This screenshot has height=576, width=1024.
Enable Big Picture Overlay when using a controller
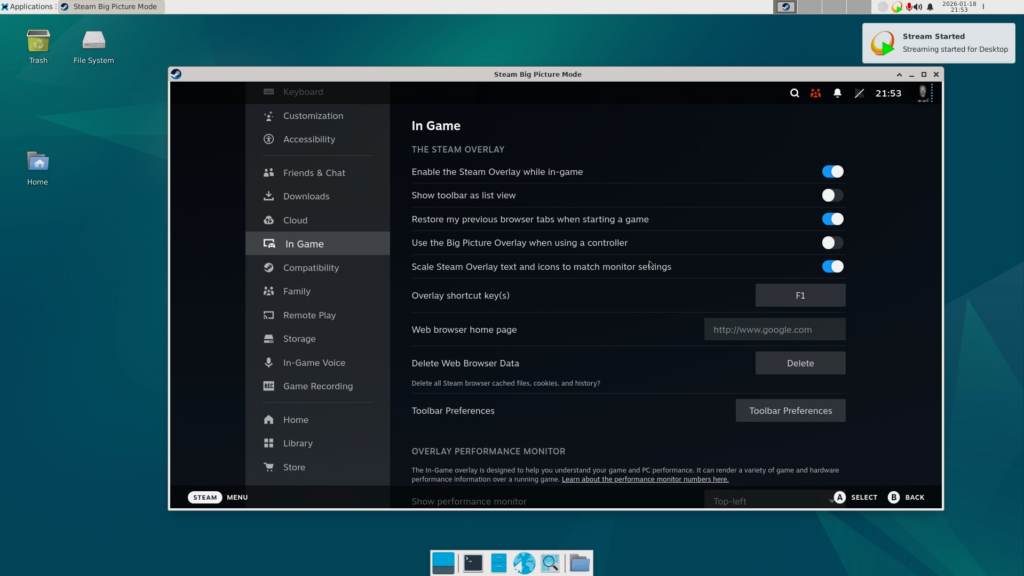pos(833,243)
